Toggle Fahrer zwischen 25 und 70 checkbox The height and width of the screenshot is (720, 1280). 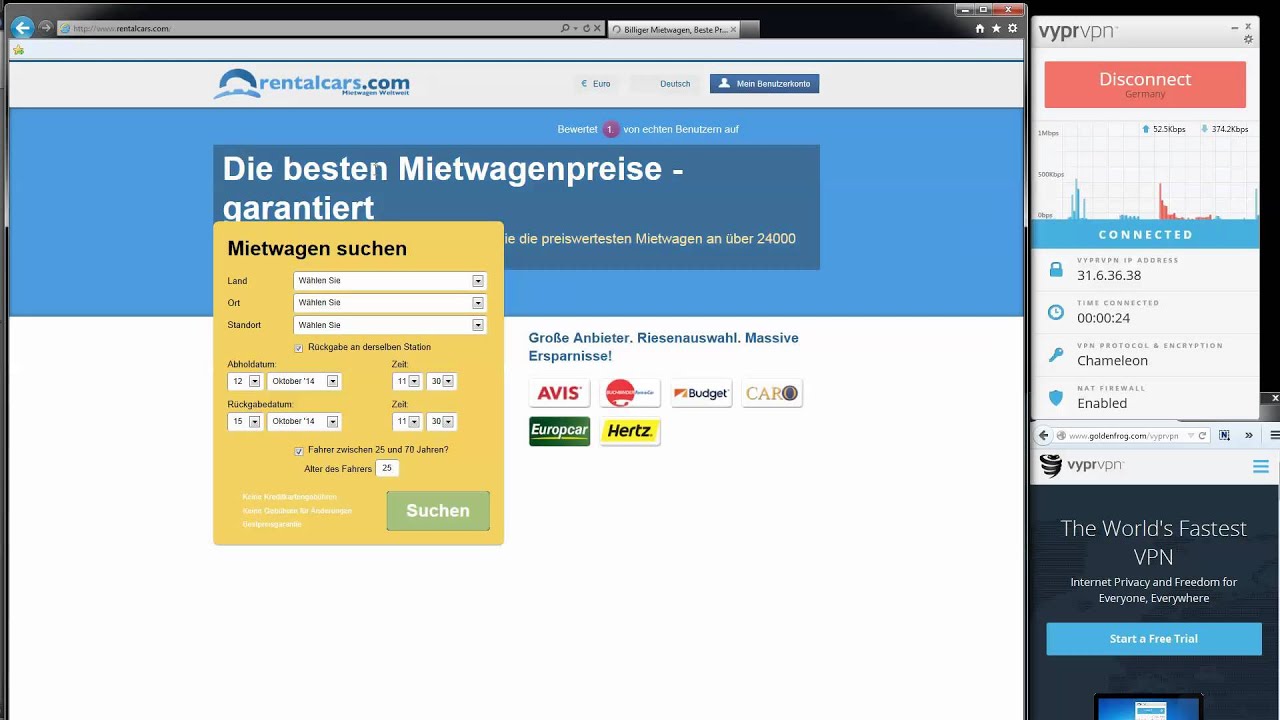pyautogui.click(x=299, y=451)
